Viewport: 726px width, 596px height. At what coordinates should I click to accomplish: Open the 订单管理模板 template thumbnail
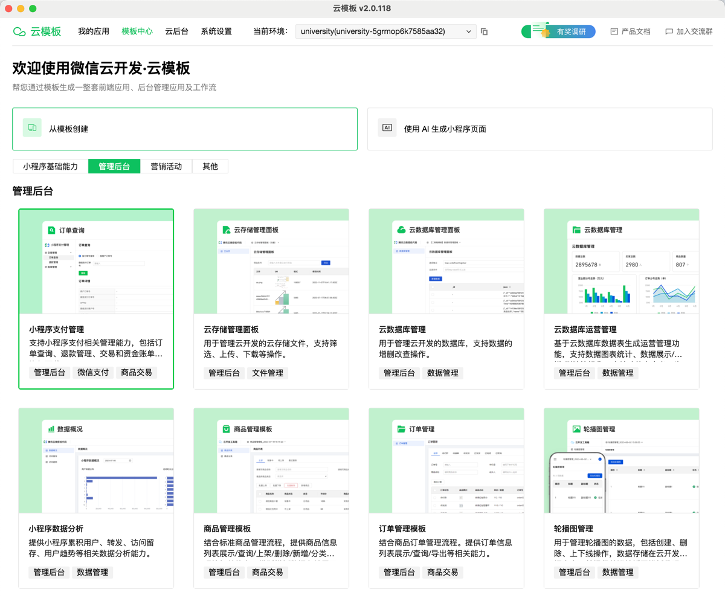coord(446,460)
